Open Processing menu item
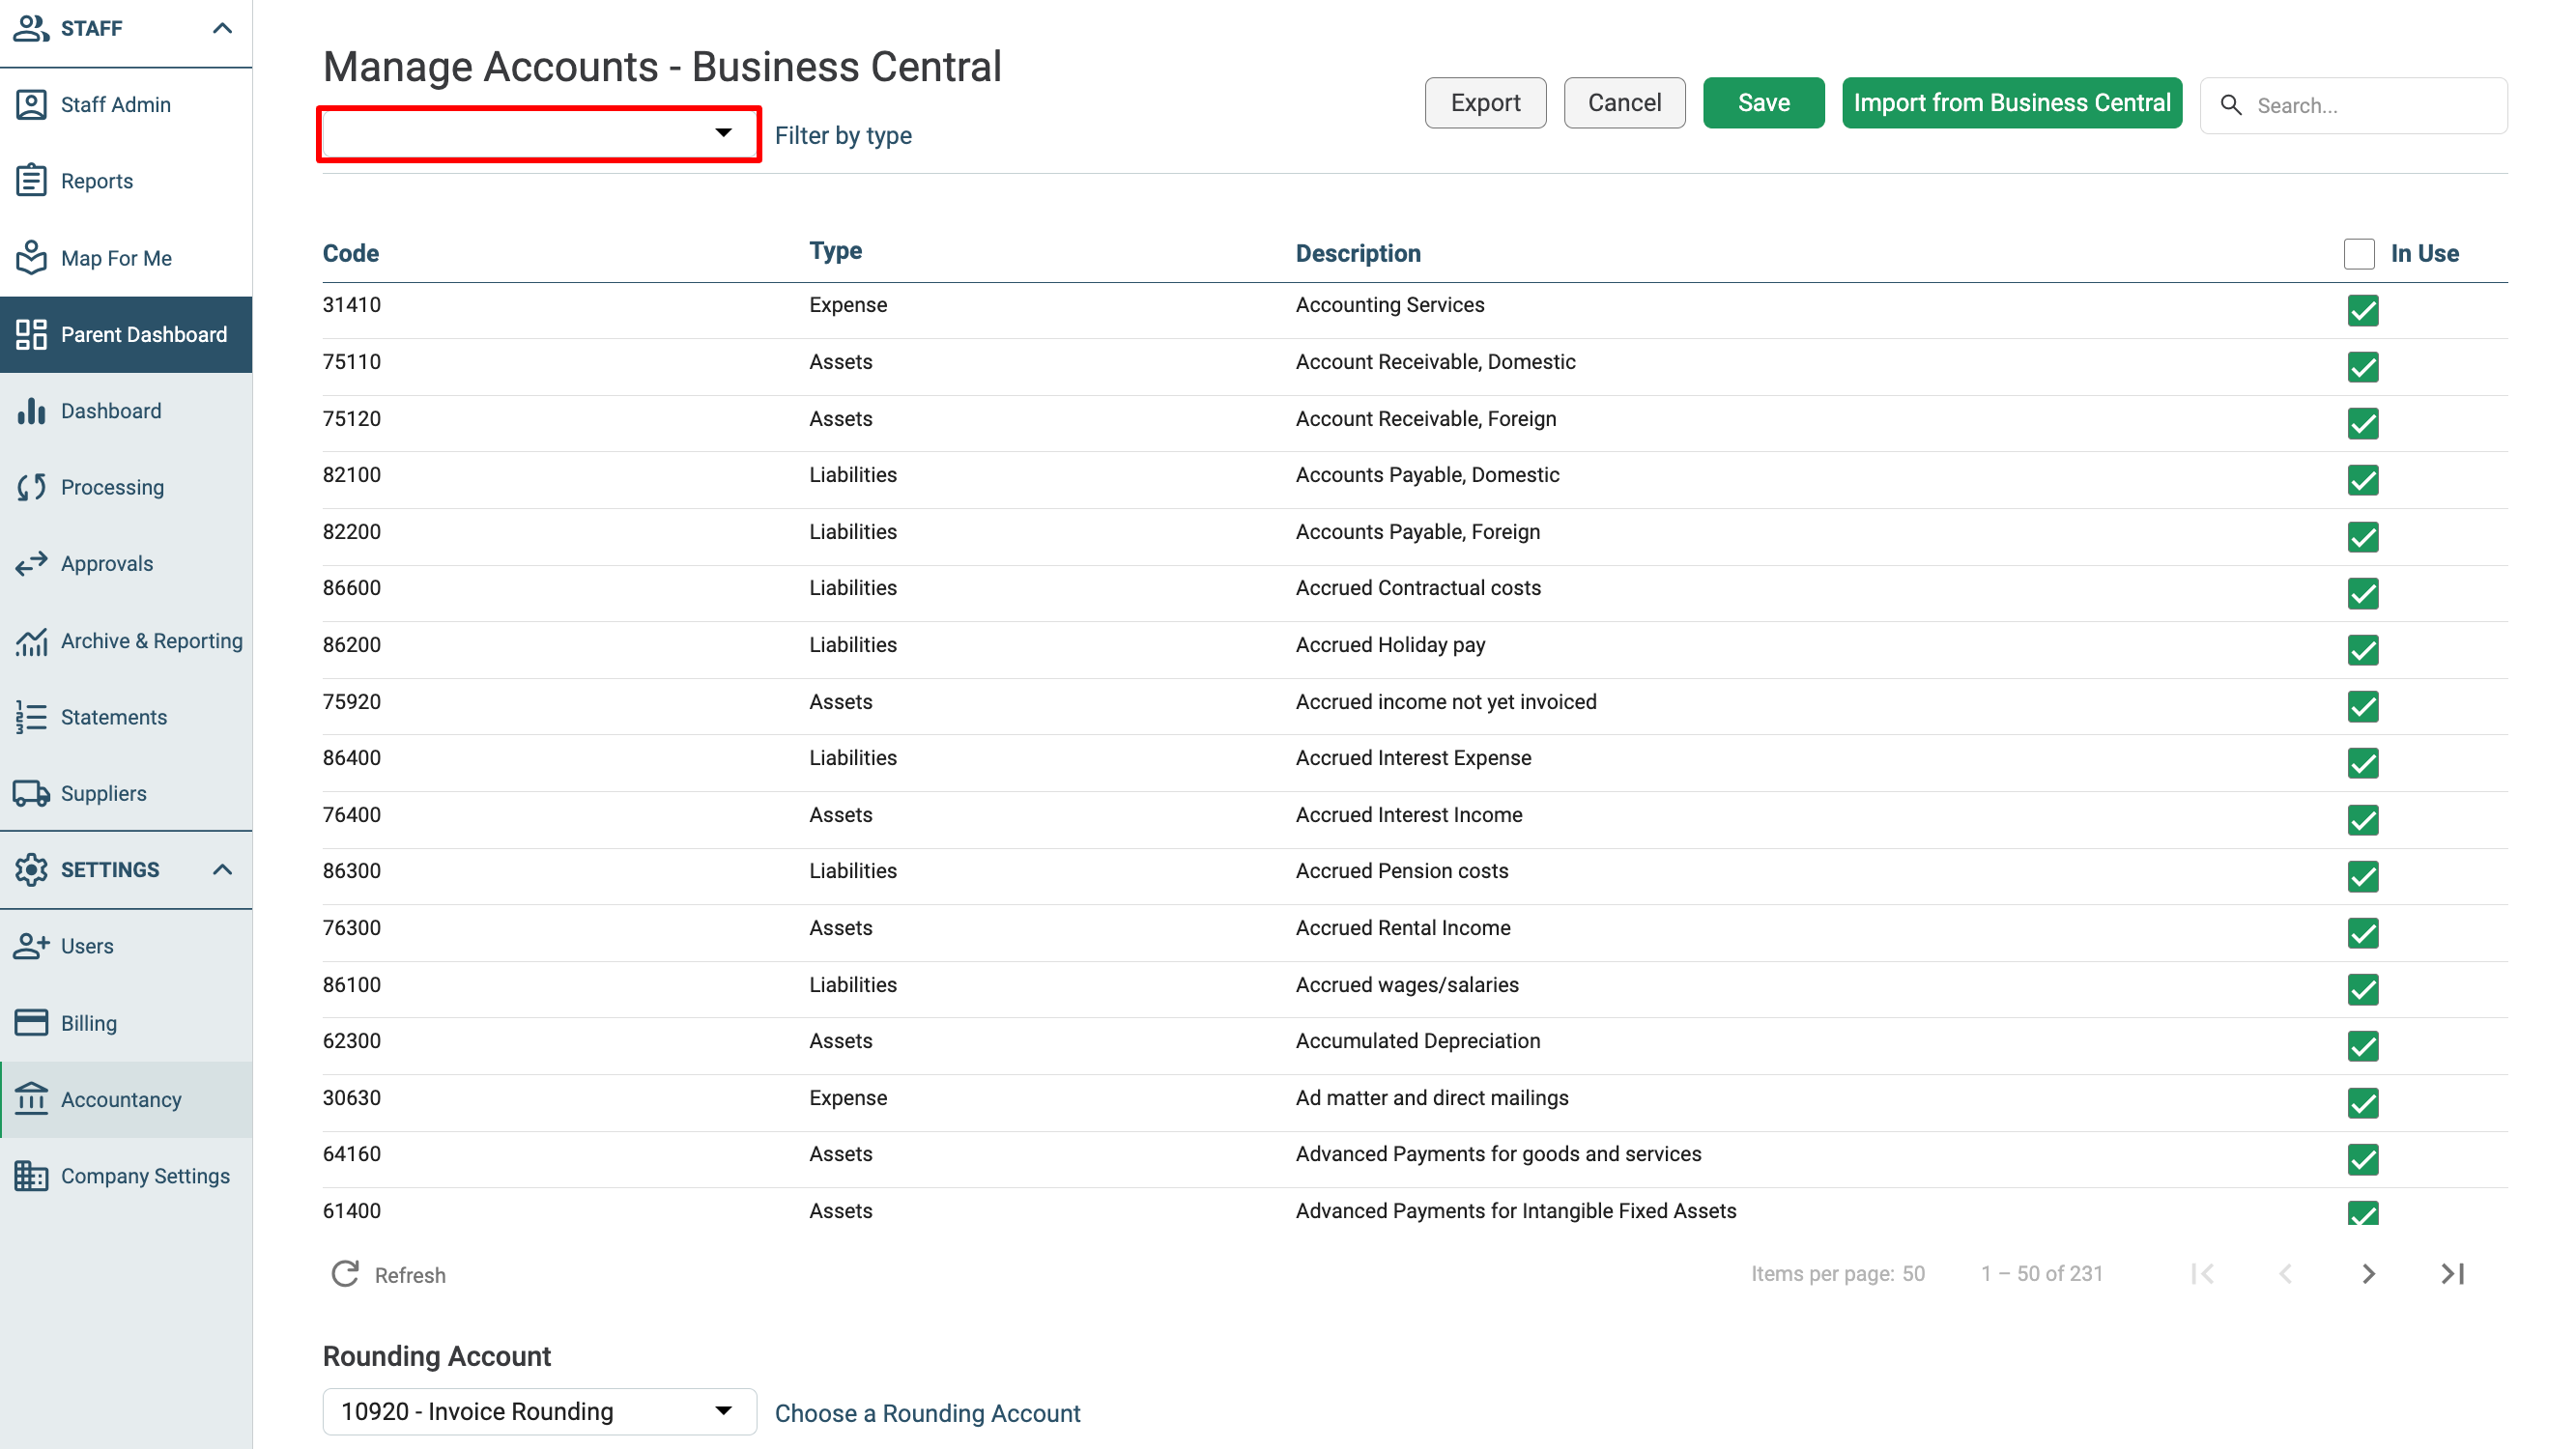 [x=126, y=487]
